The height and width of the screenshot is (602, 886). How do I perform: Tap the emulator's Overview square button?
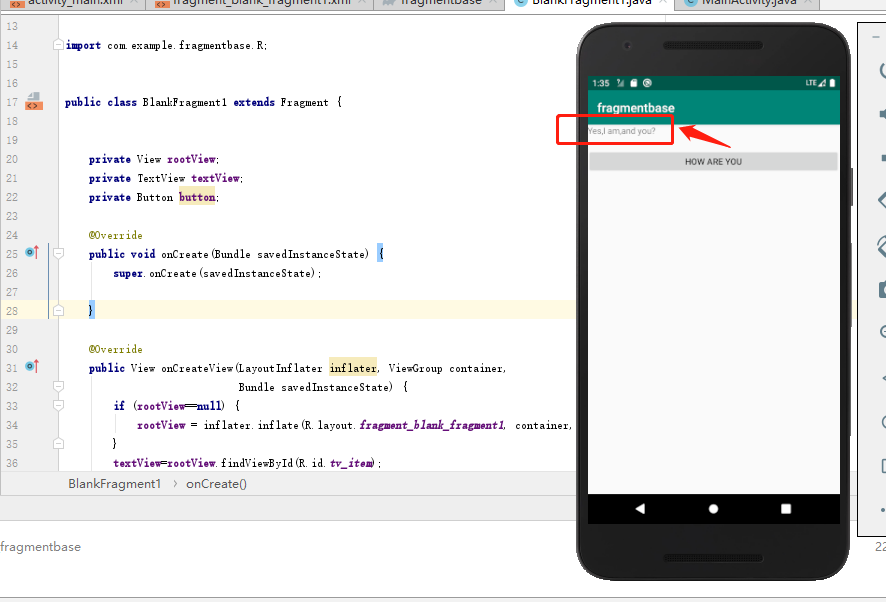point(785,509)
